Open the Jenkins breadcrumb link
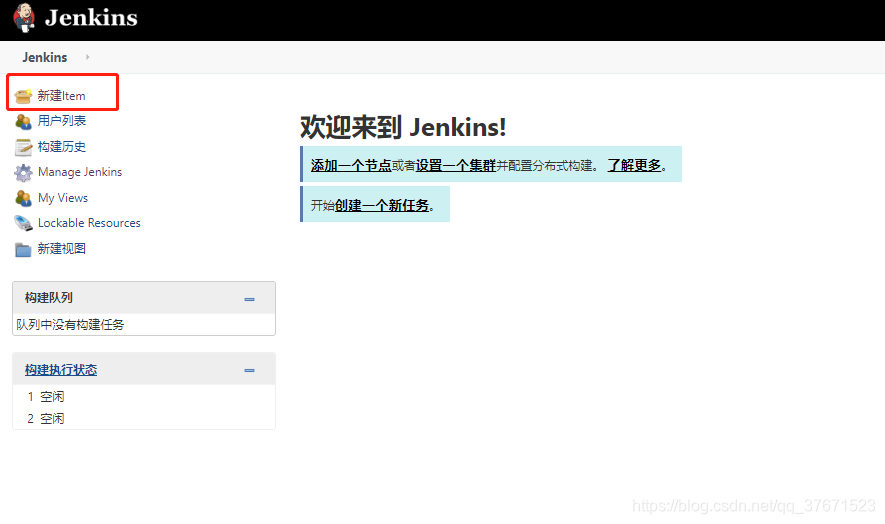 [x=45, y=57]
